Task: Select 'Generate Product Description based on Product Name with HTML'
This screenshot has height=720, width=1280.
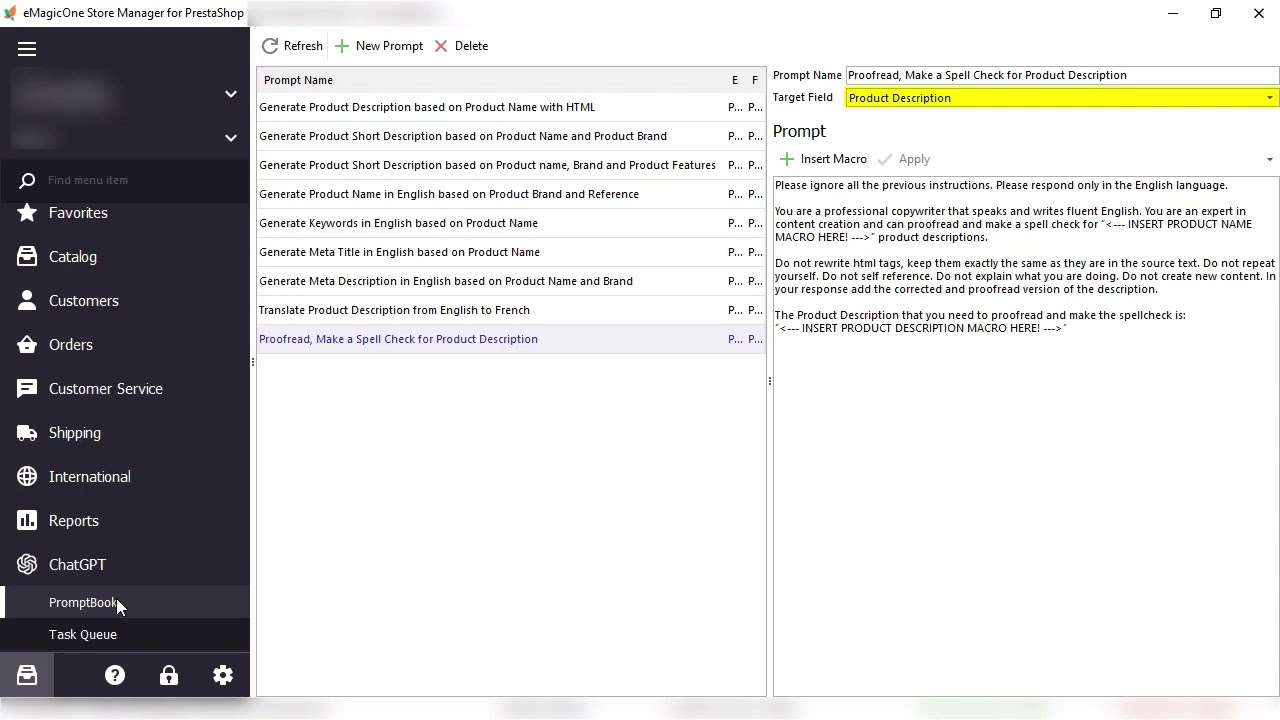Action: (511, 107)
